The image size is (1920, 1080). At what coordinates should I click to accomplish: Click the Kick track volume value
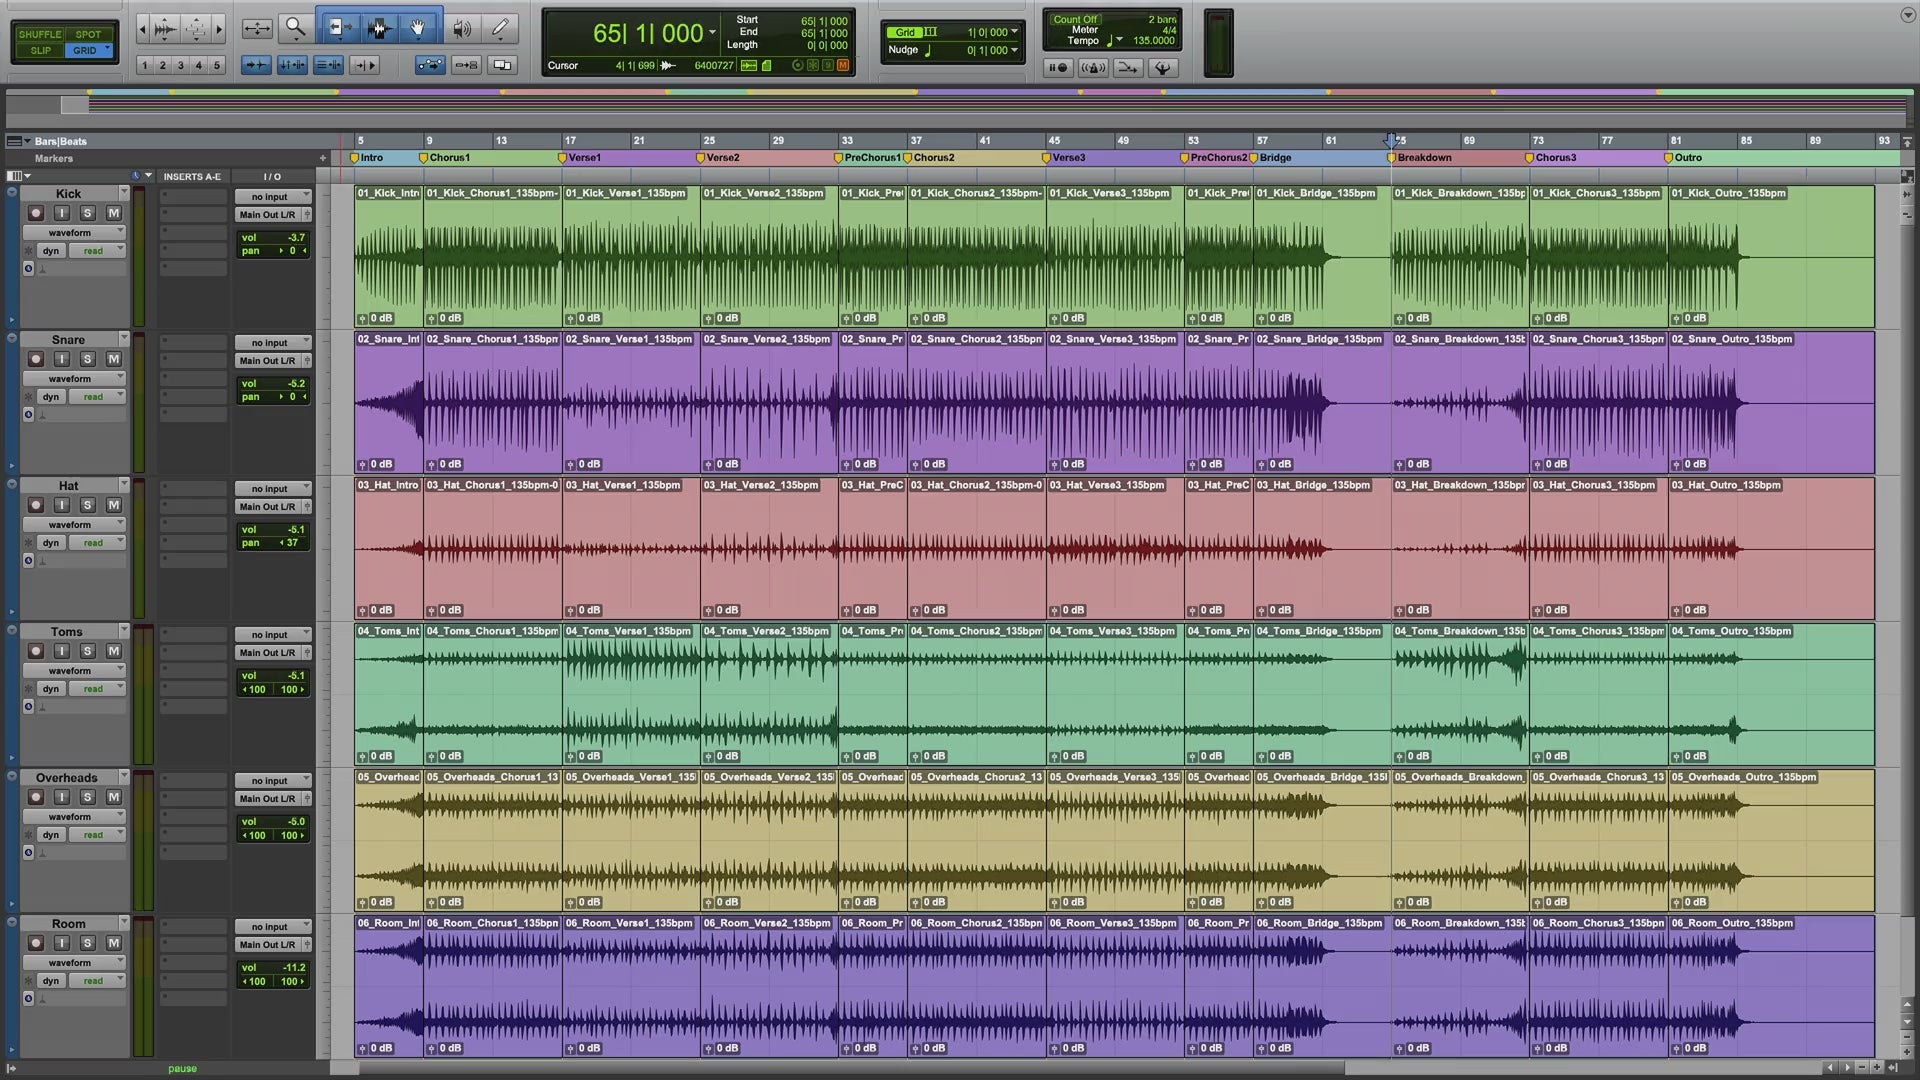tap(295, 238)
